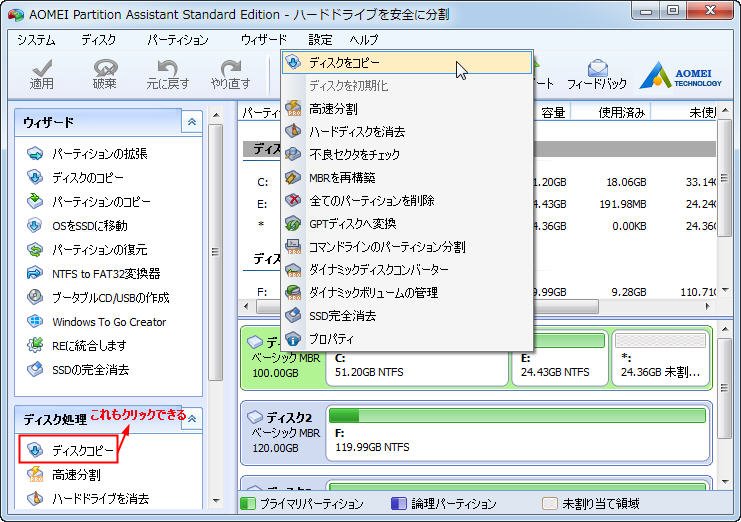This screenshot has height=522, width=741.
Task: Open the ウィザード menu in menu bar
Action: pyautogui.click(x=264, y=40)
